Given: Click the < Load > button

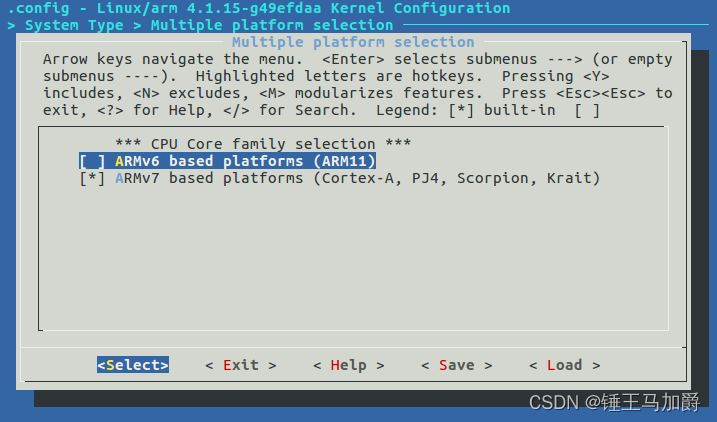Looking at the screenshot, I should pyautogui.click(x=564, y=365).
